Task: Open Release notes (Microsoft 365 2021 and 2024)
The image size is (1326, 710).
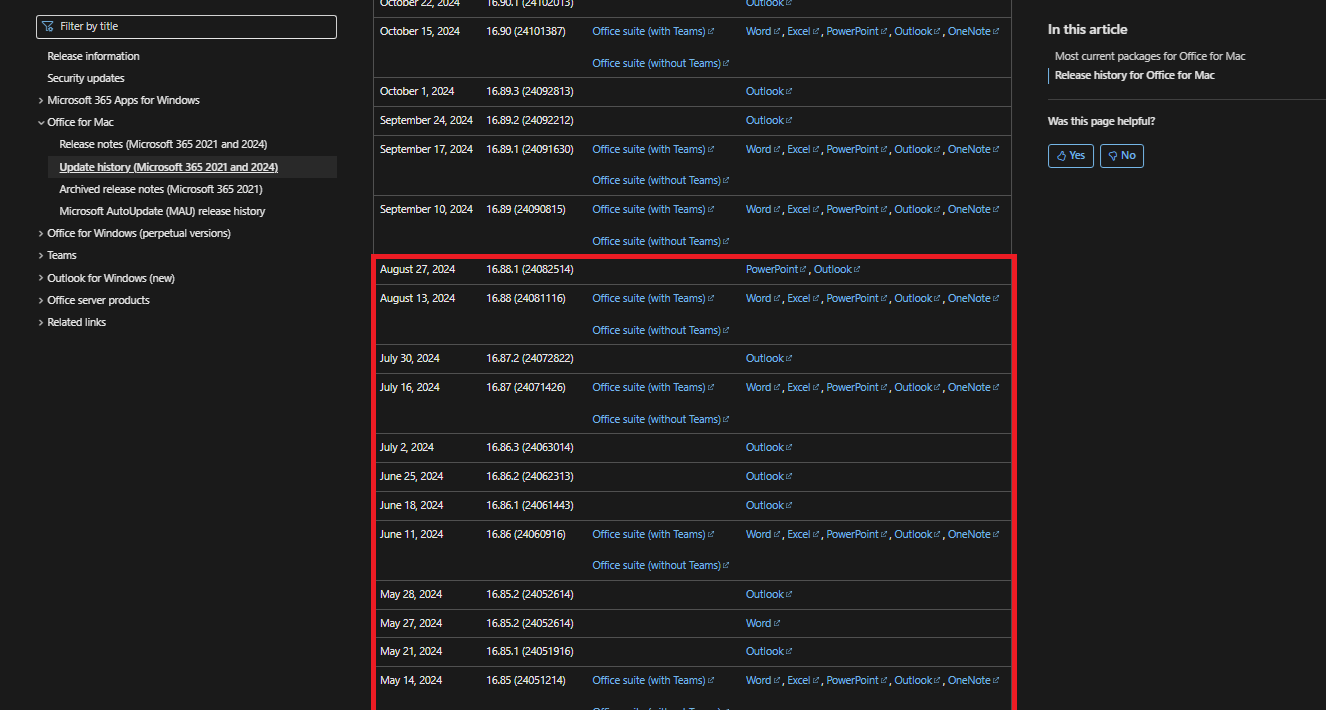Action: [163, 144]
